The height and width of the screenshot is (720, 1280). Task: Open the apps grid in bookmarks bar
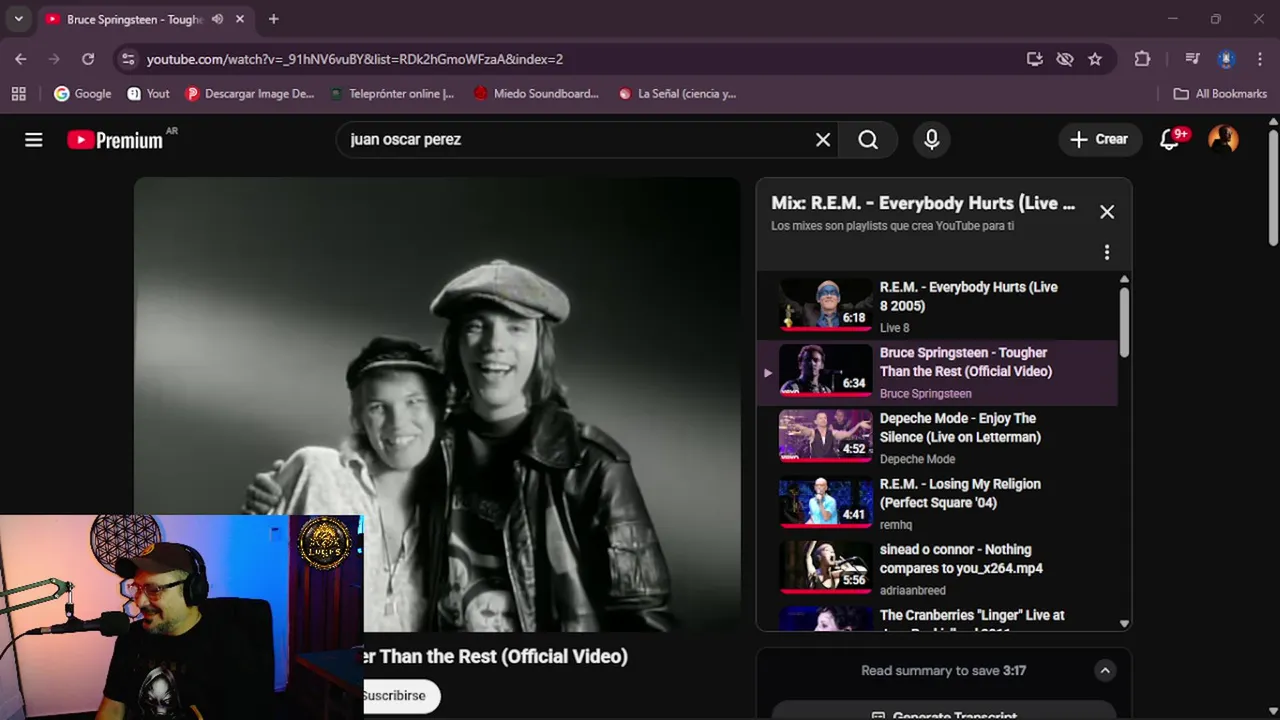[18, 93]
